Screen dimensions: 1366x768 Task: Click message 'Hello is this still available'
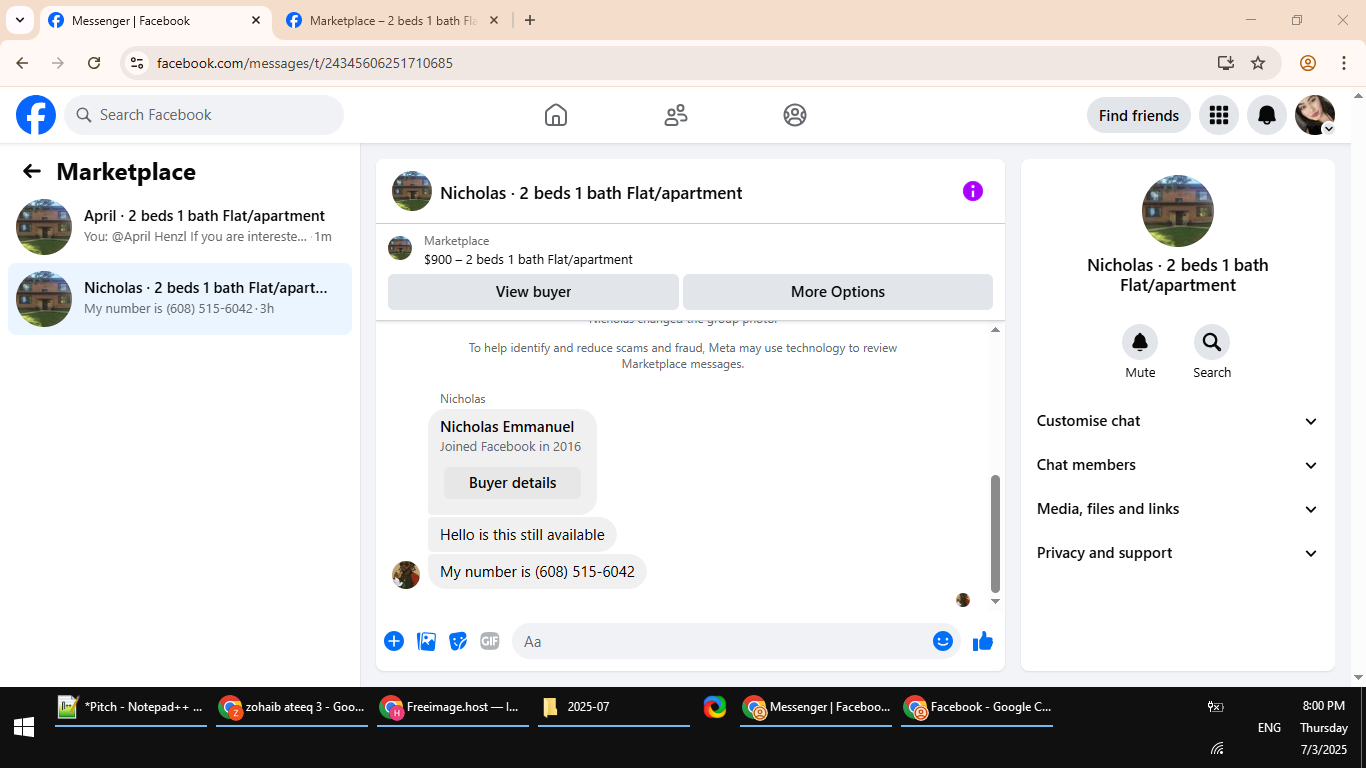click(x=522, y=535)
